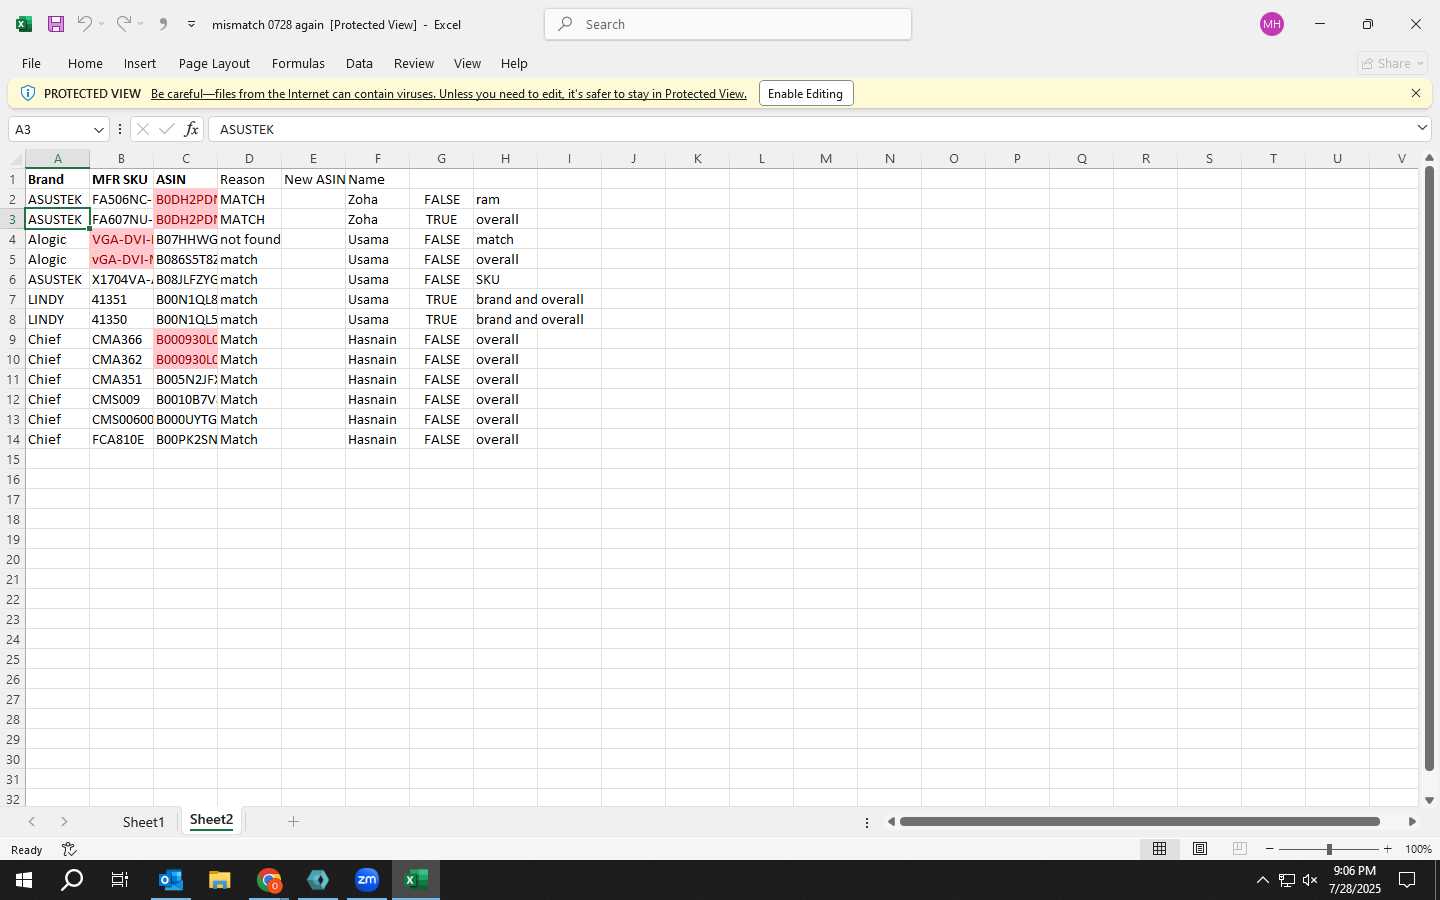Open the Review ribbon tab
This screenshot has width=1440, height=900.
click(x=413, y=63)
